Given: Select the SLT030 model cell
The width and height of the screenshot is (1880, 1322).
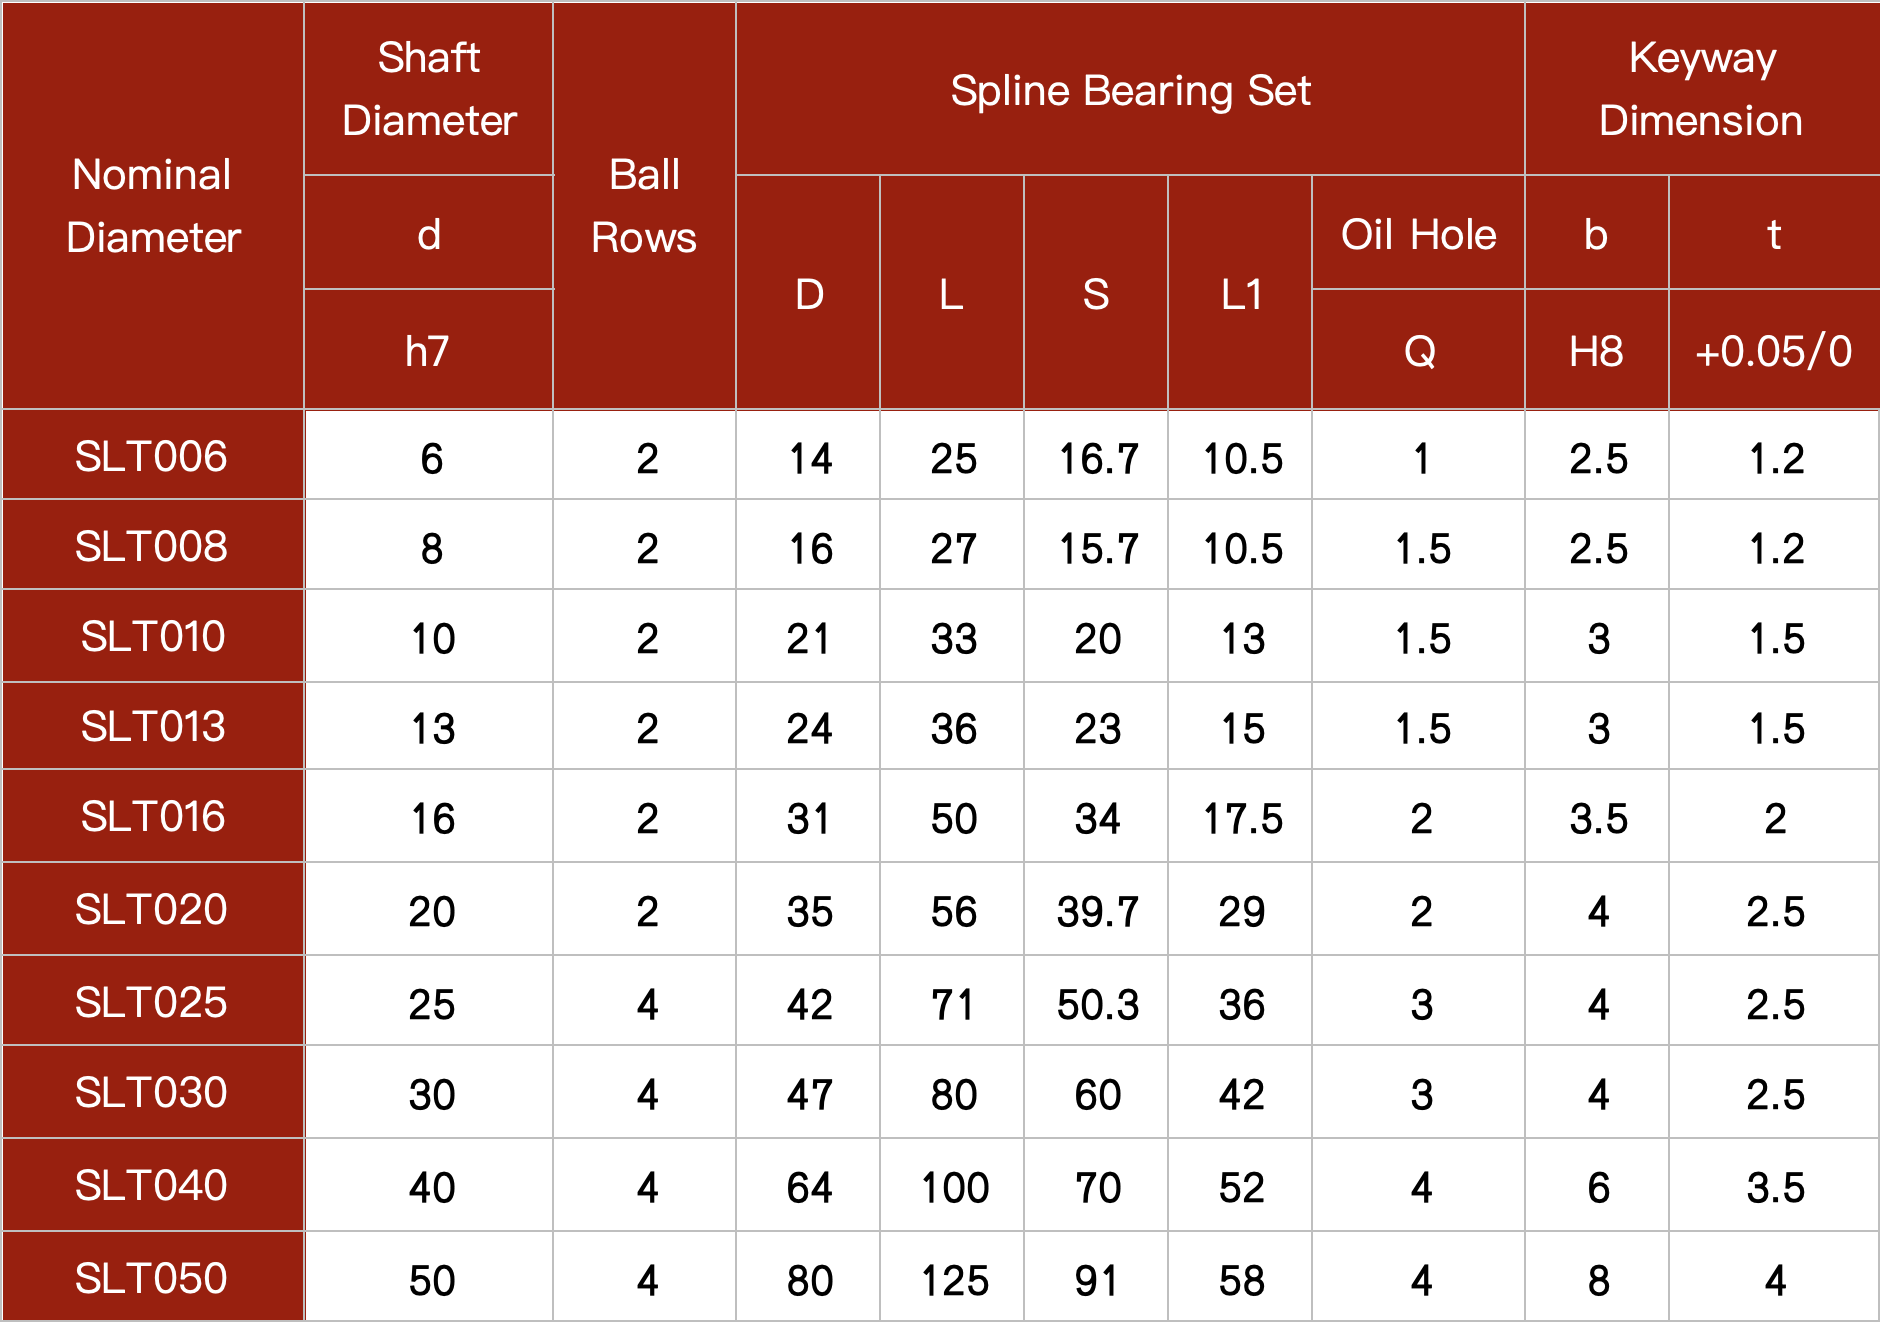Looking at the screenshot, I should pyautogui.click(x=152, y=1093).
